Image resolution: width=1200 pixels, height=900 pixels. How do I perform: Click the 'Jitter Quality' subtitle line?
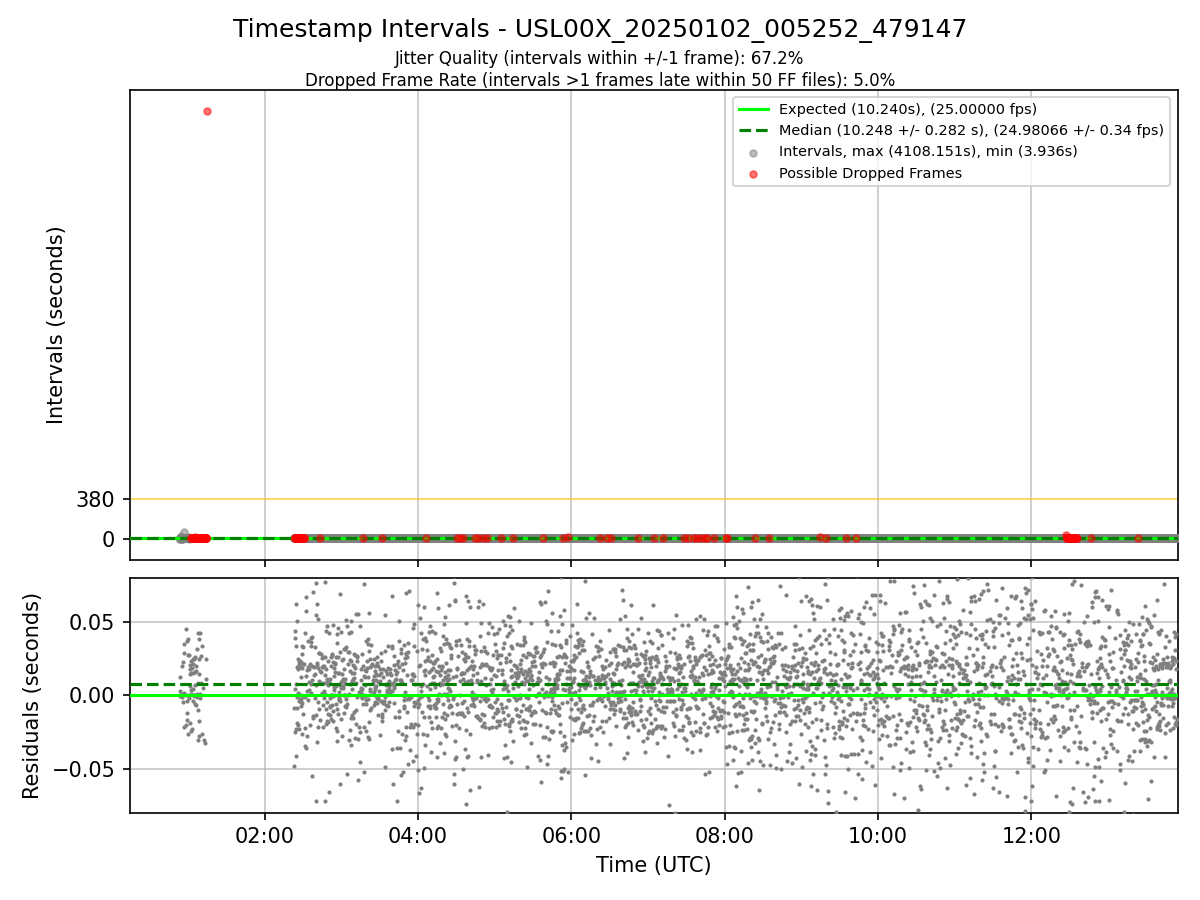tap(599, 59)
